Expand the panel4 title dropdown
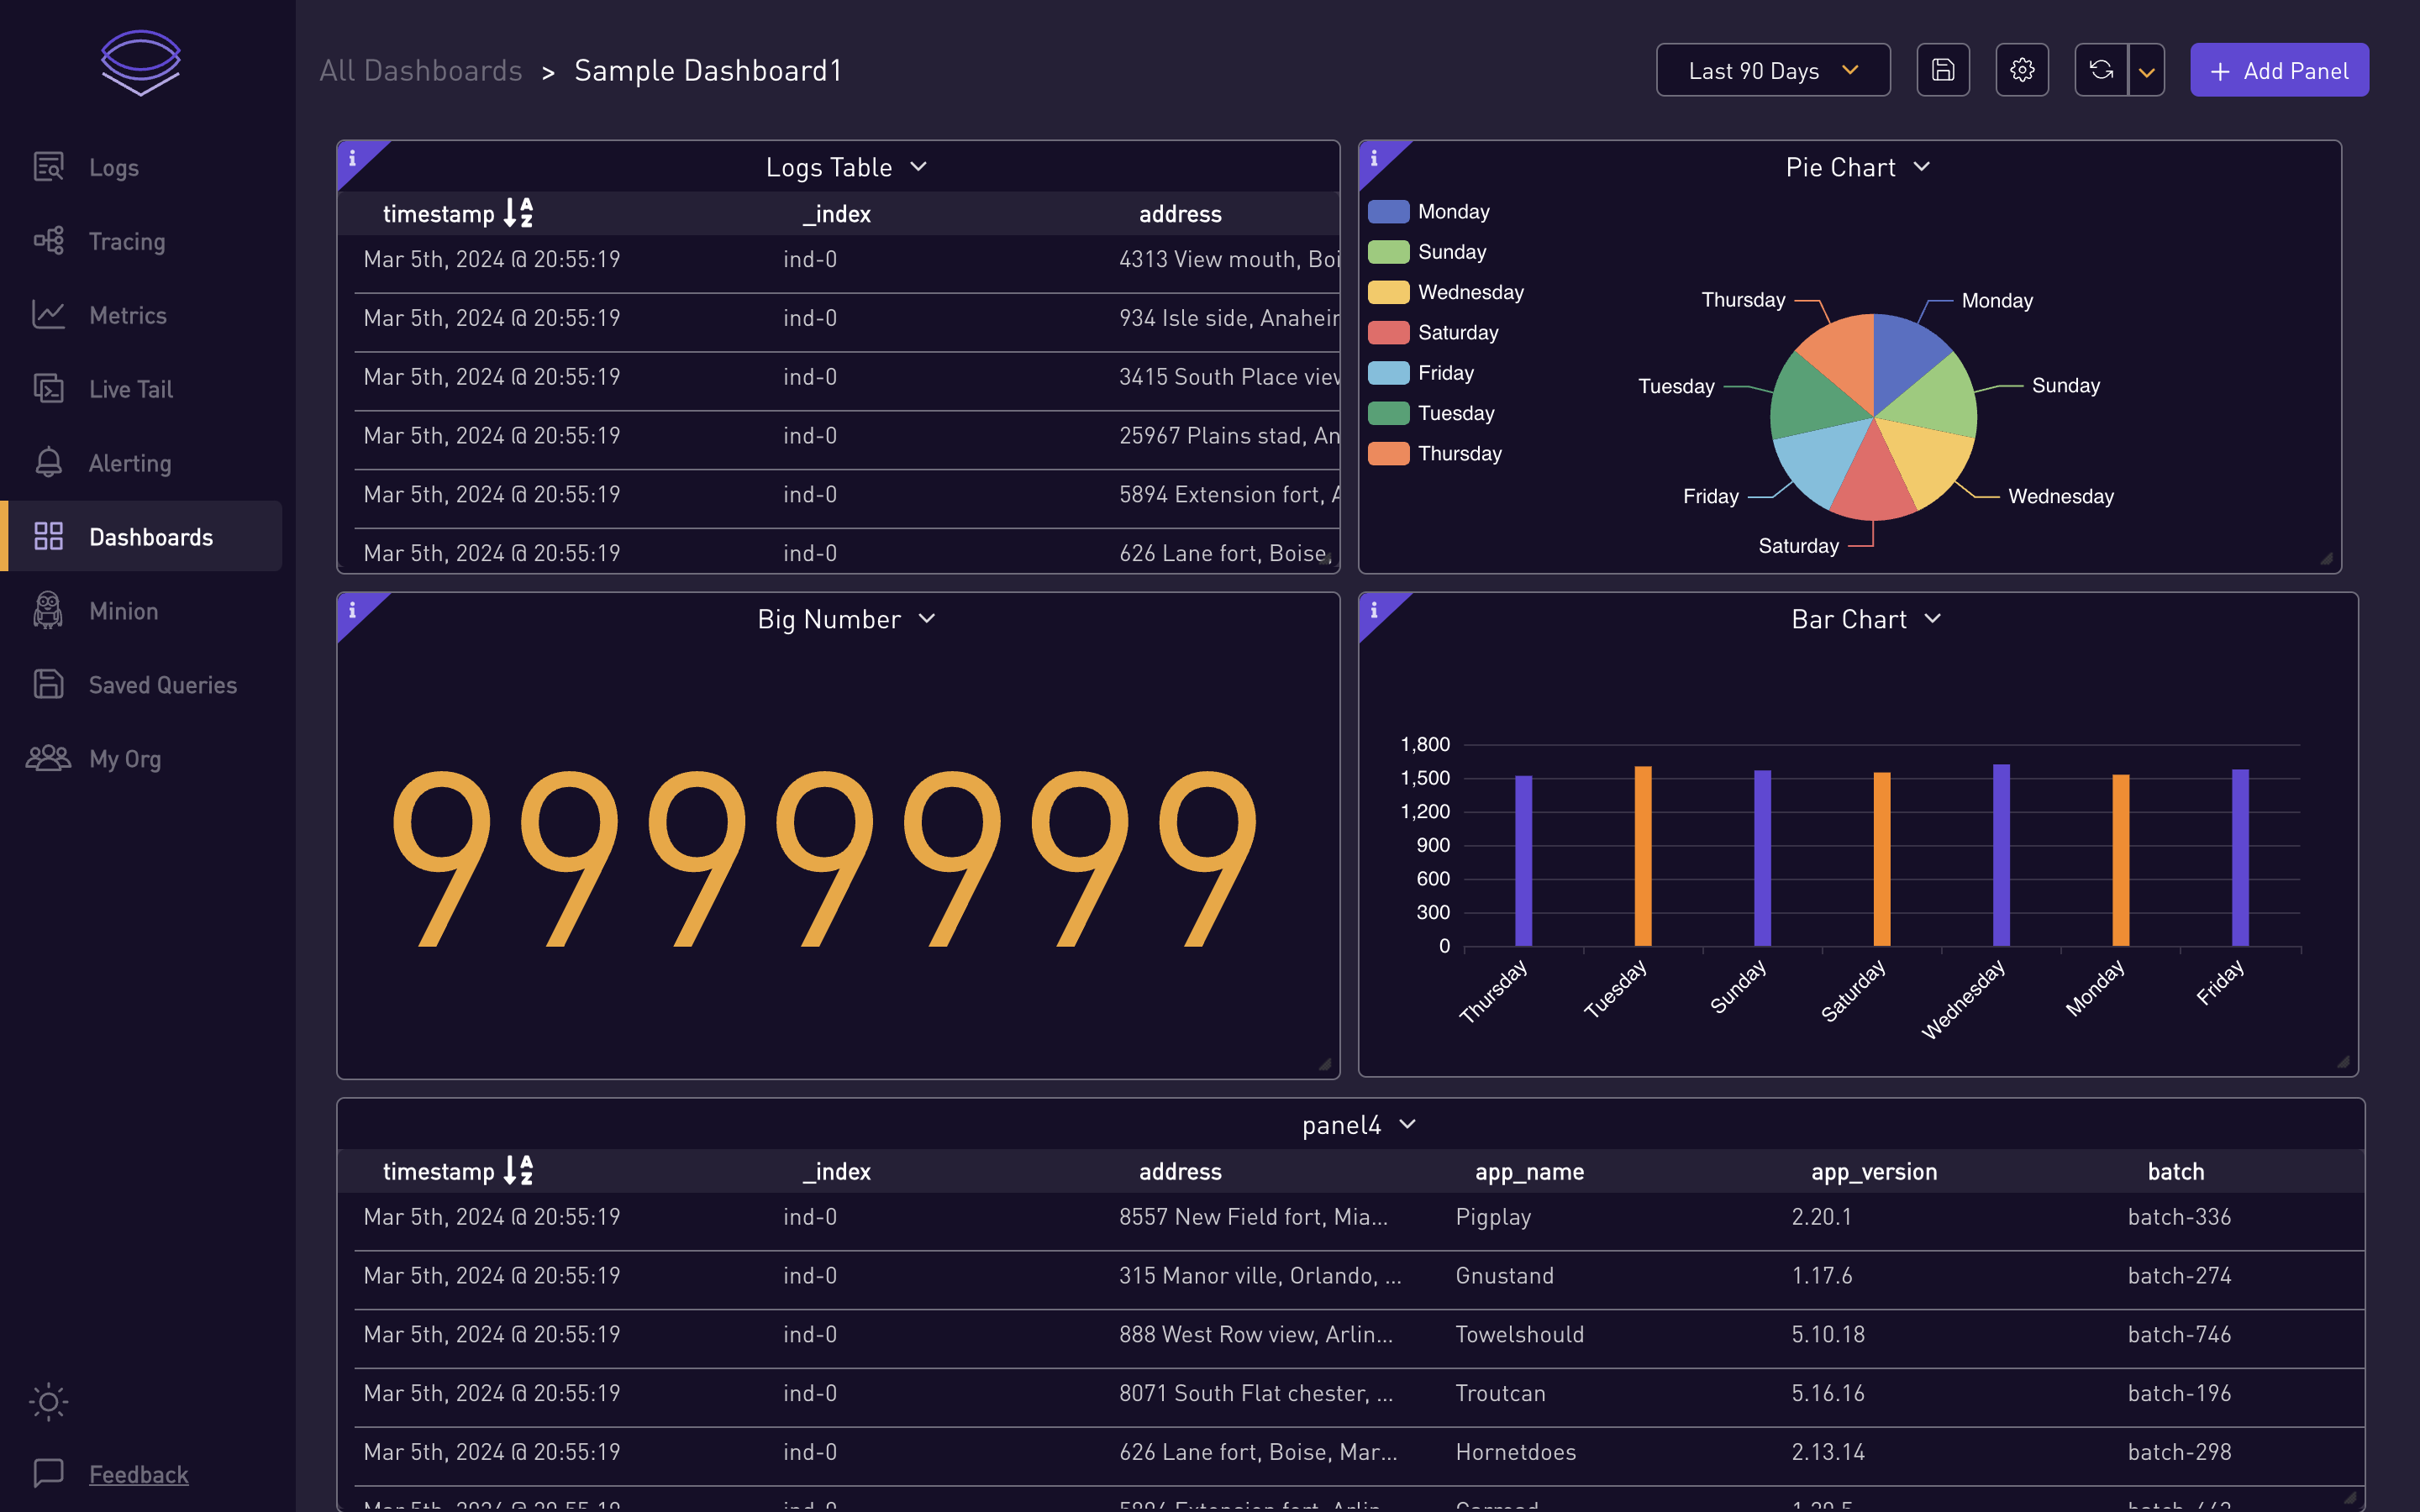The image size is (2420, 1512). click(x=1409, y=1124)
